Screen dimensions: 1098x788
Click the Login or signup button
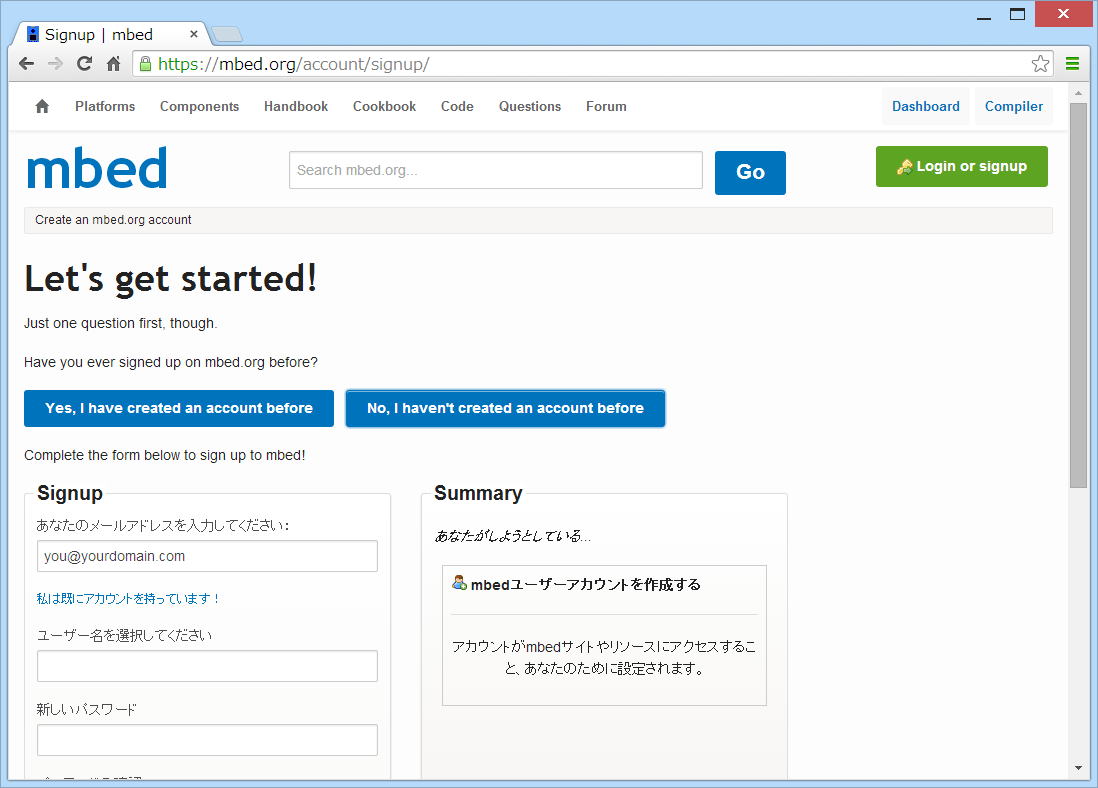tap(961, 166)
